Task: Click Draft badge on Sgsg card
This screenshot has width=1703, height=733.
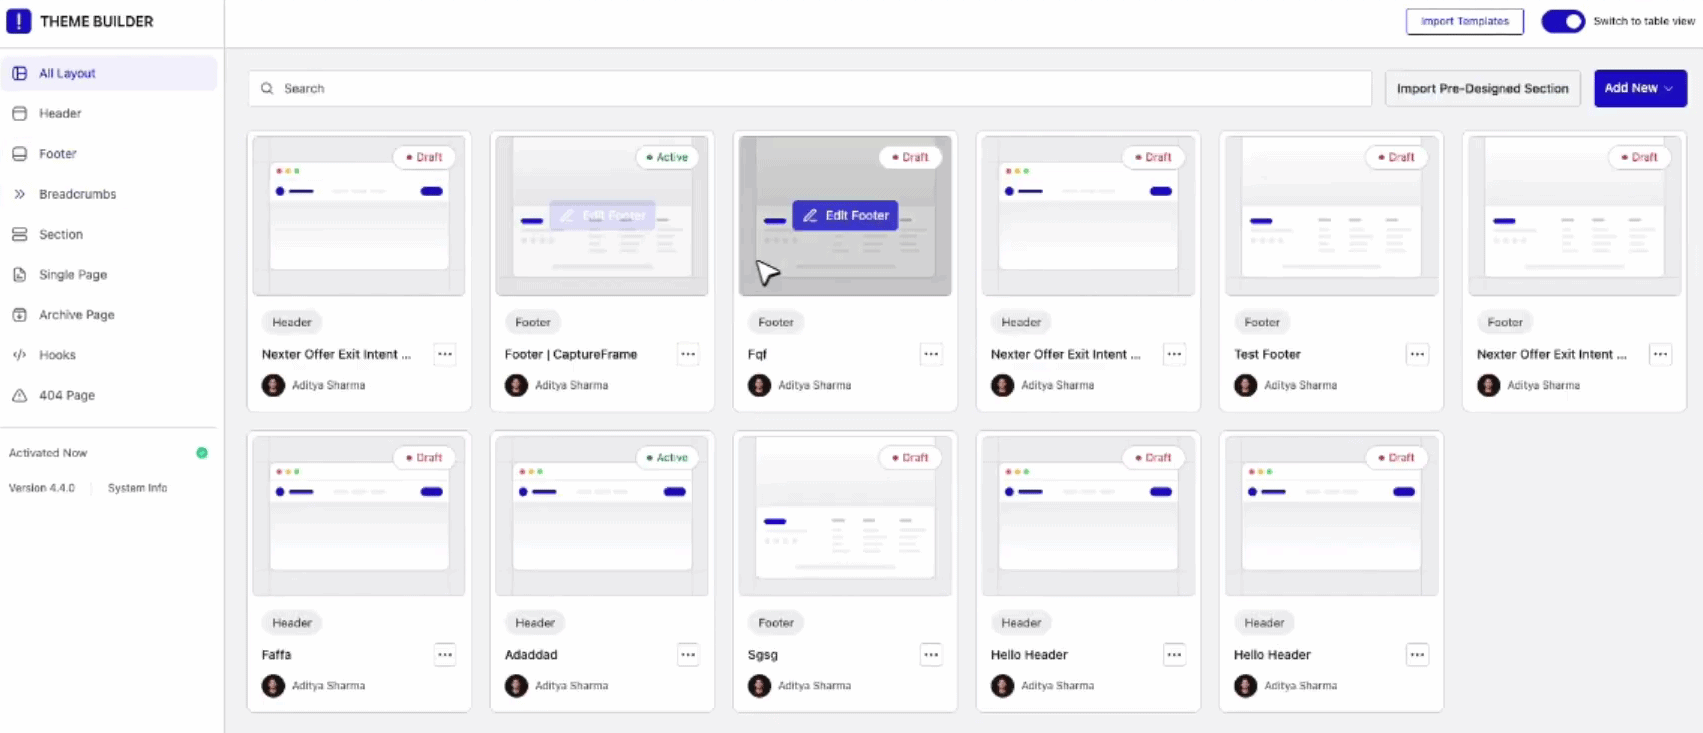Action: [x=910, y=458]
